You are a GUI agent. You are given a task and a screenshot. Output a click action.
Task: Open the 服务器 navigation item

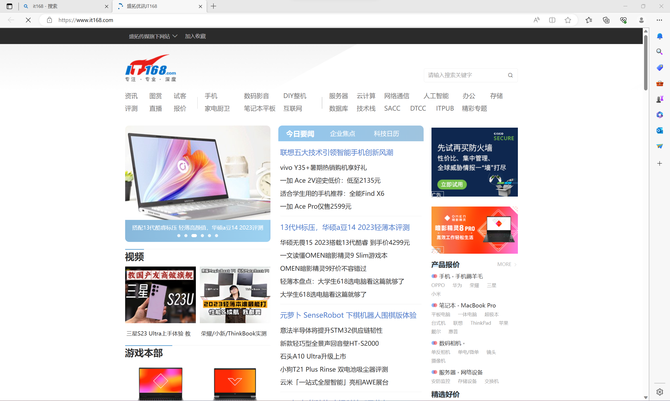click(338, 96)
